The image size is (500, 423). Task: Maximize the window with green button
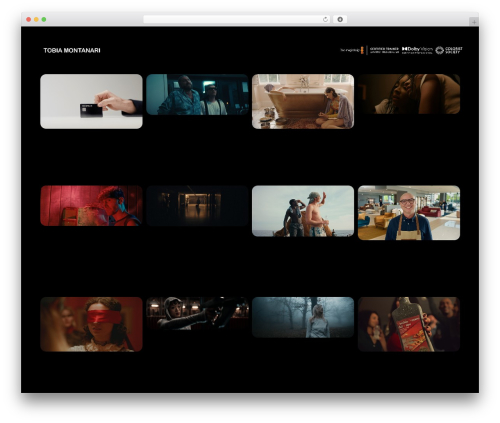pyautogui.click(x=44, y=19)
